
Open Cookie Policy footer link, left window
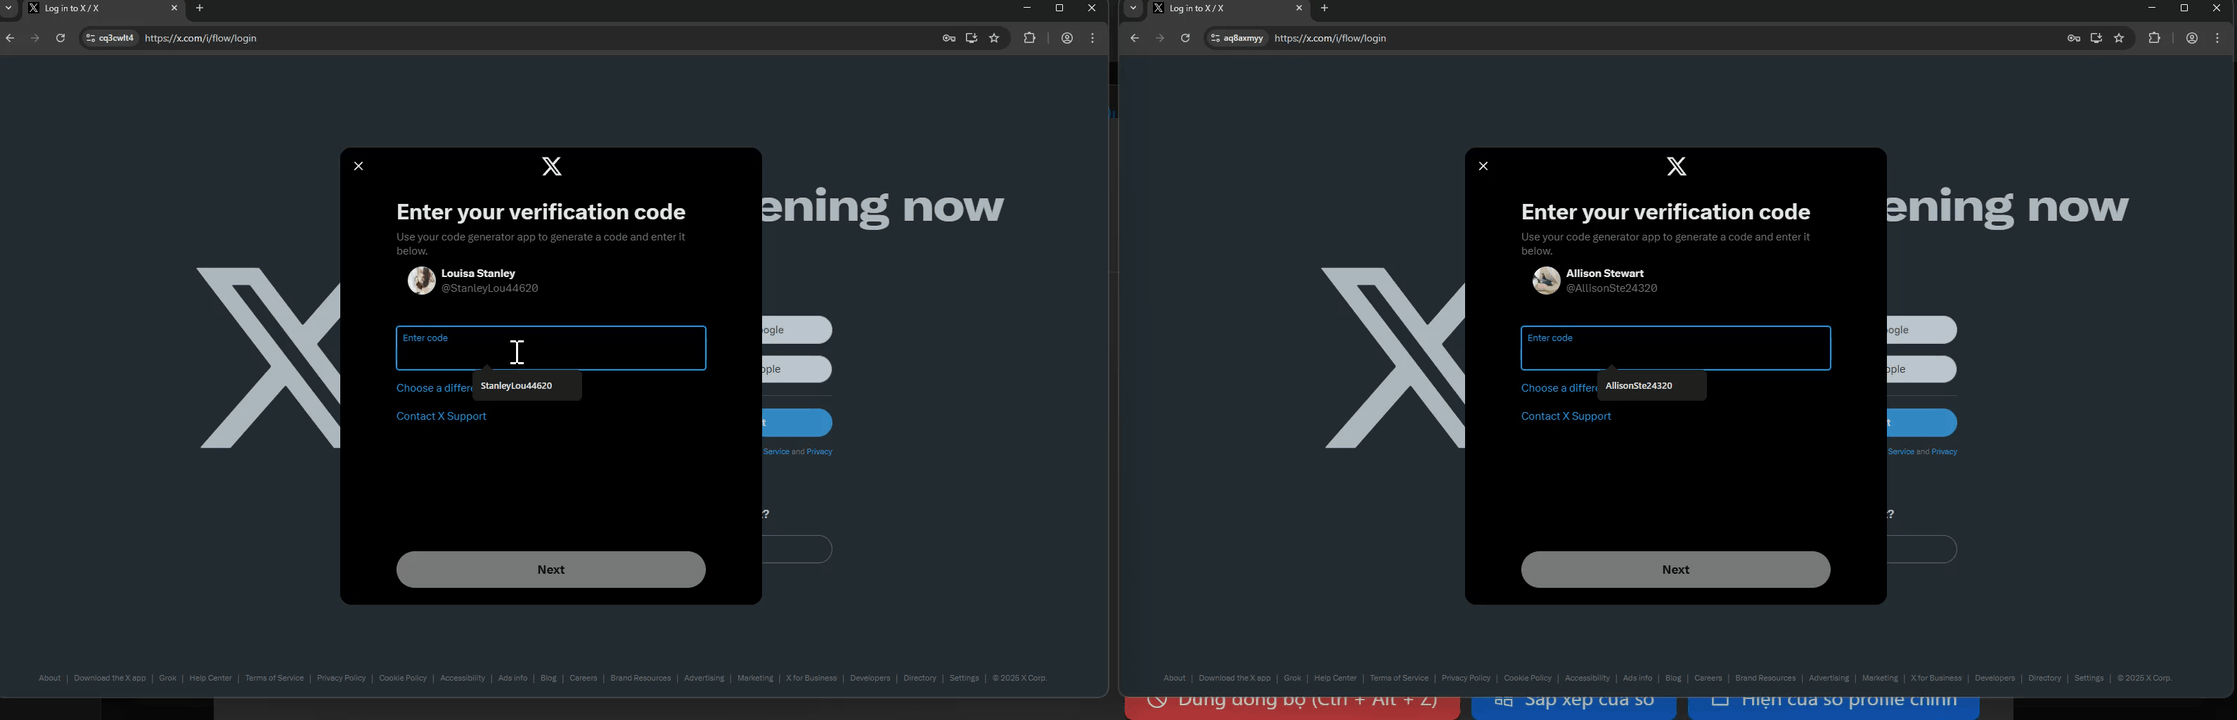click(403, 678)
